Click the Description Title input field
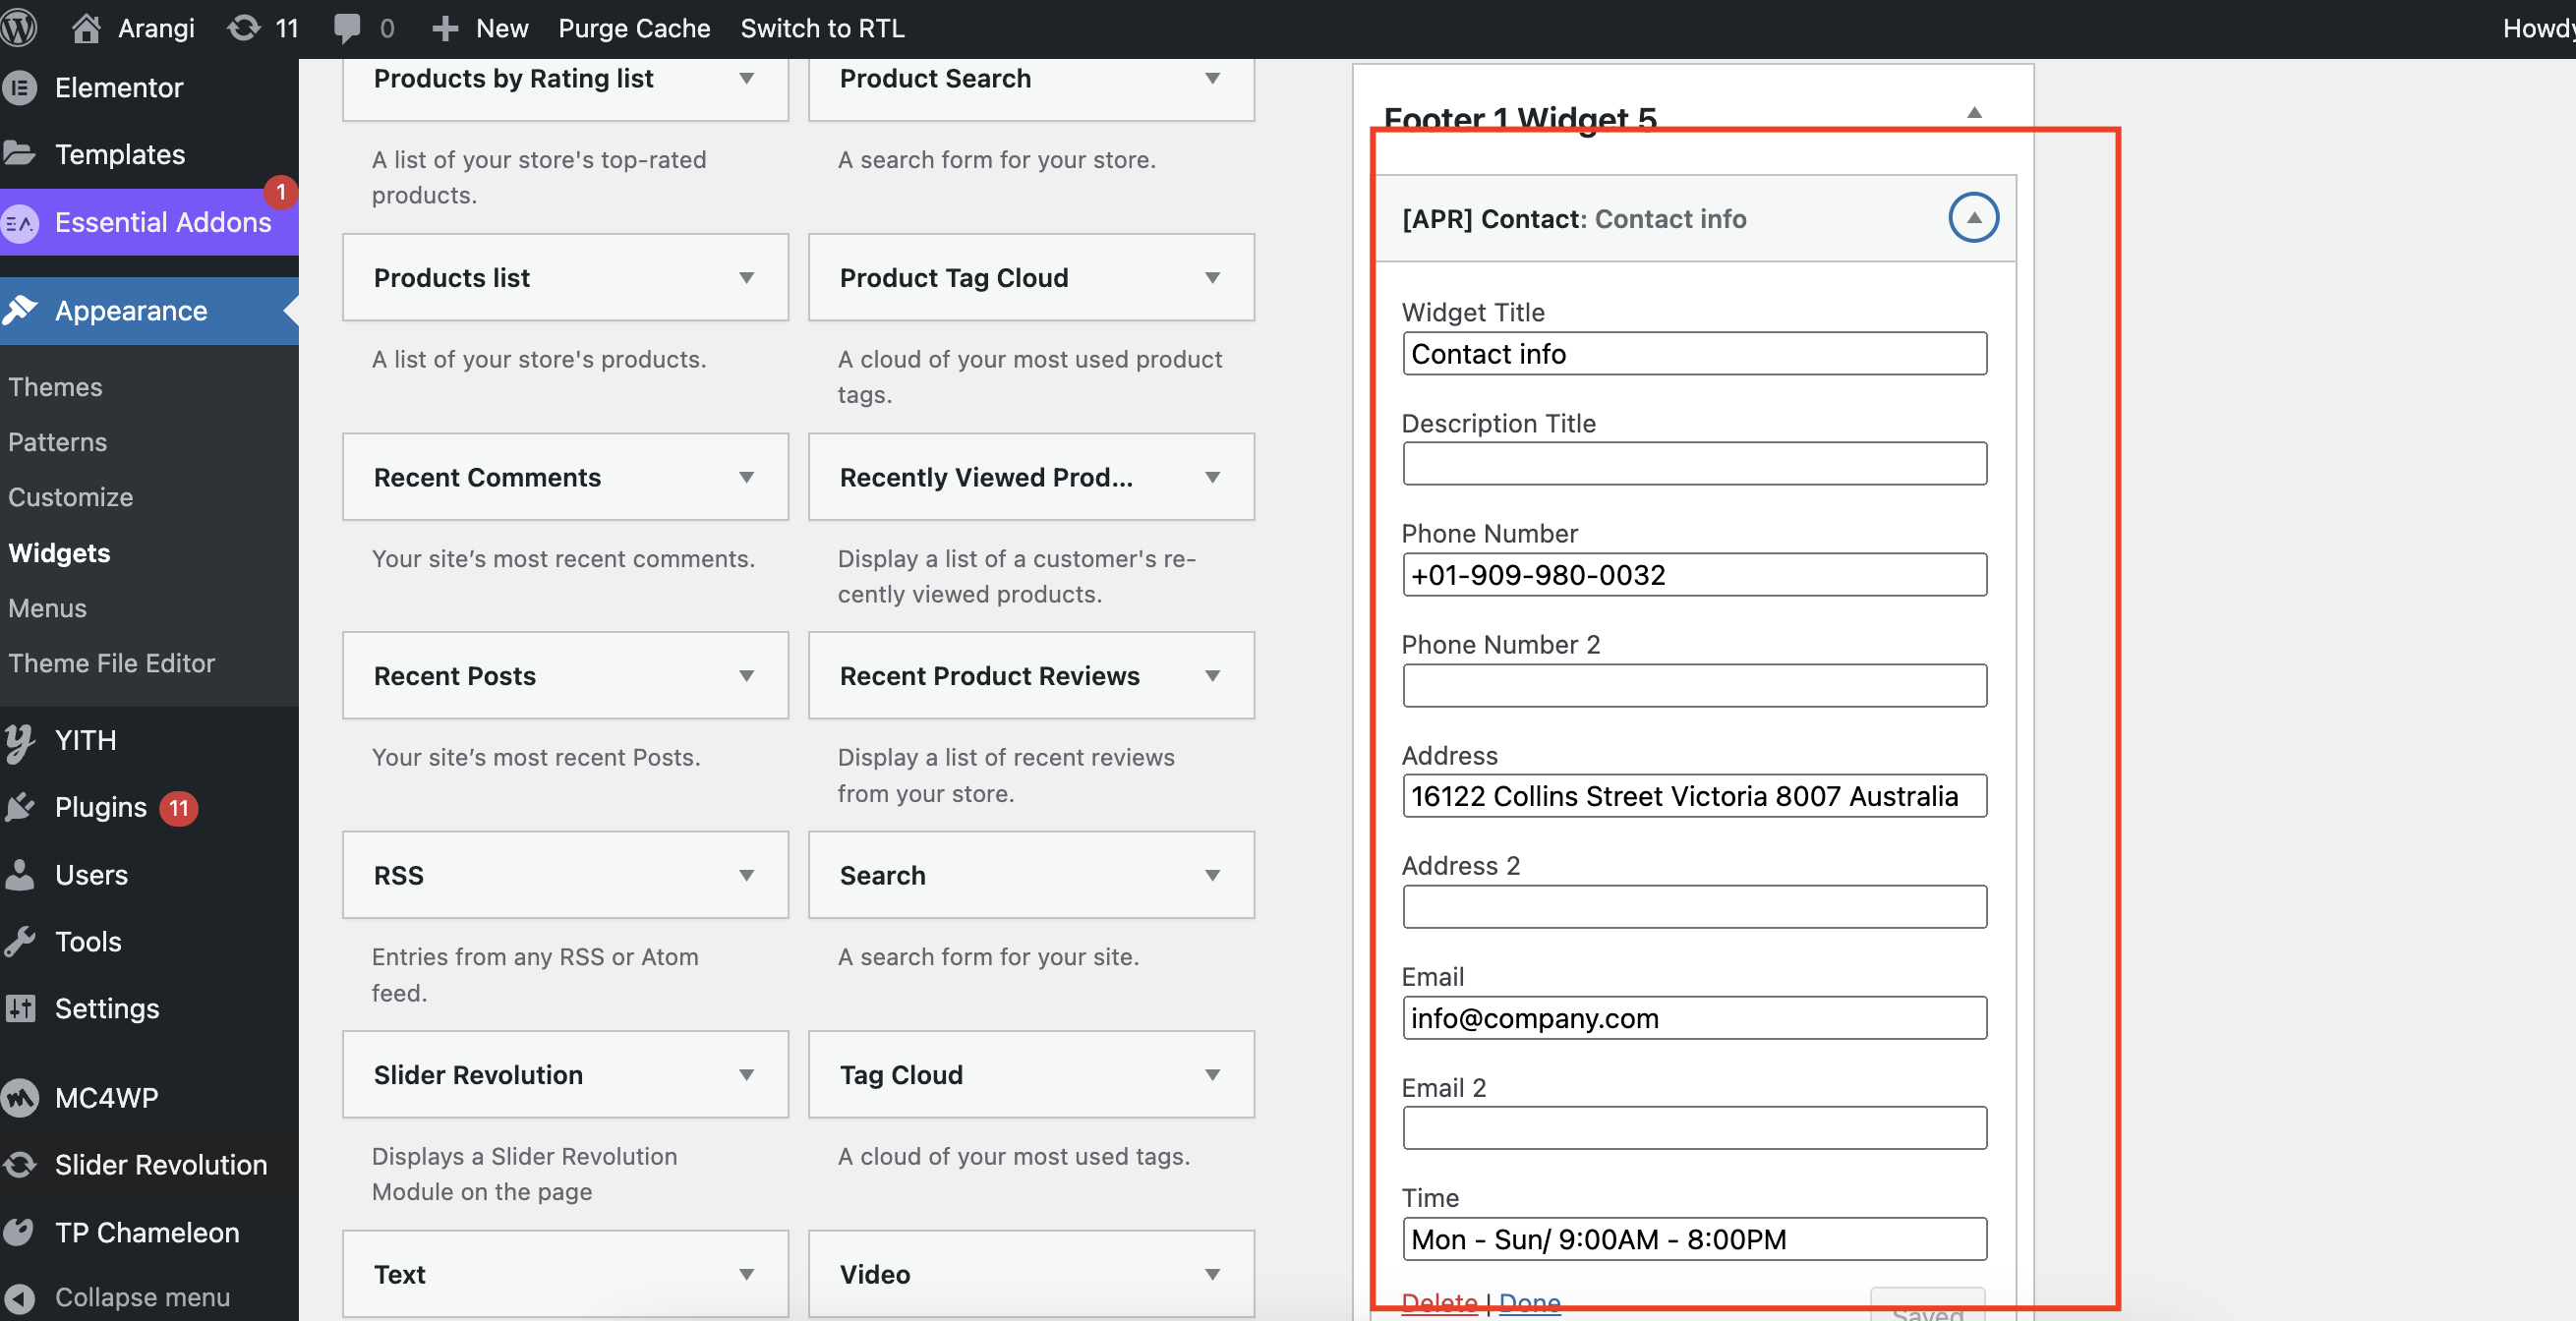The image size is (2576, 1321). pyautogui.click(x=1694, y=464)
